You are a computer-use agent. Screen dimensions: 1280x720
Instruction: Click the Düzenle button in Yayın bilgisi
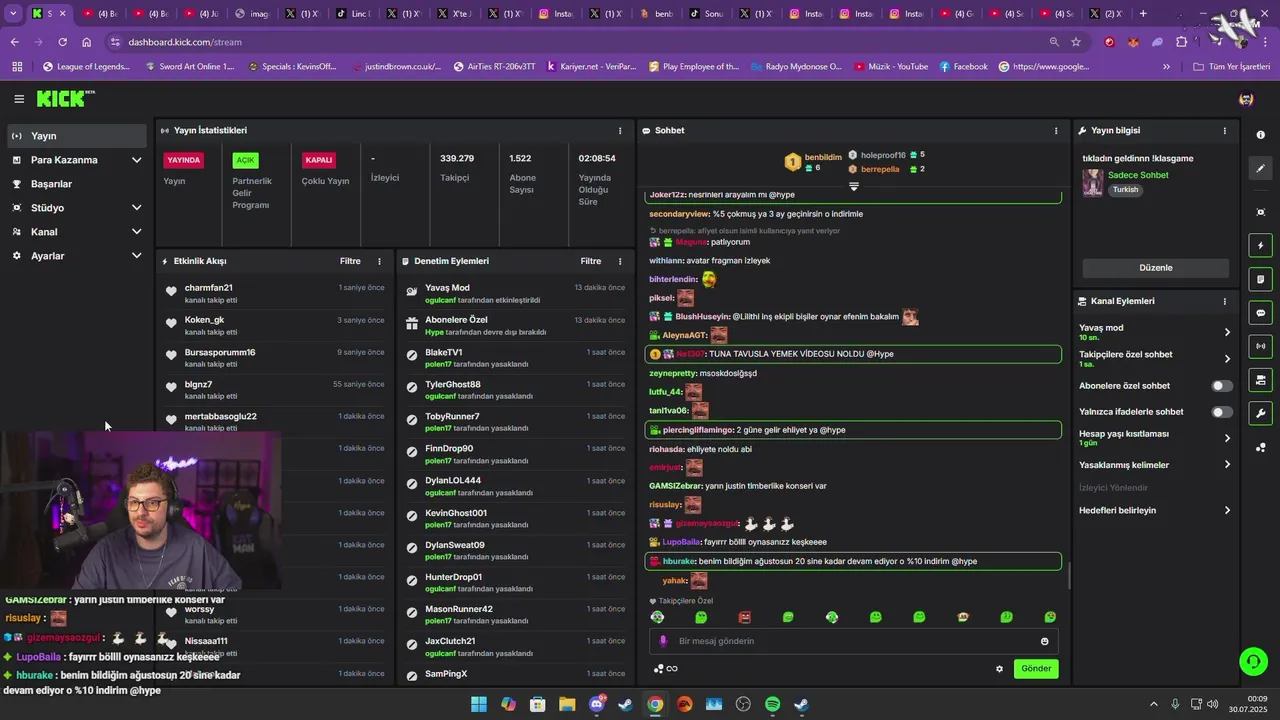[1156, 268]
